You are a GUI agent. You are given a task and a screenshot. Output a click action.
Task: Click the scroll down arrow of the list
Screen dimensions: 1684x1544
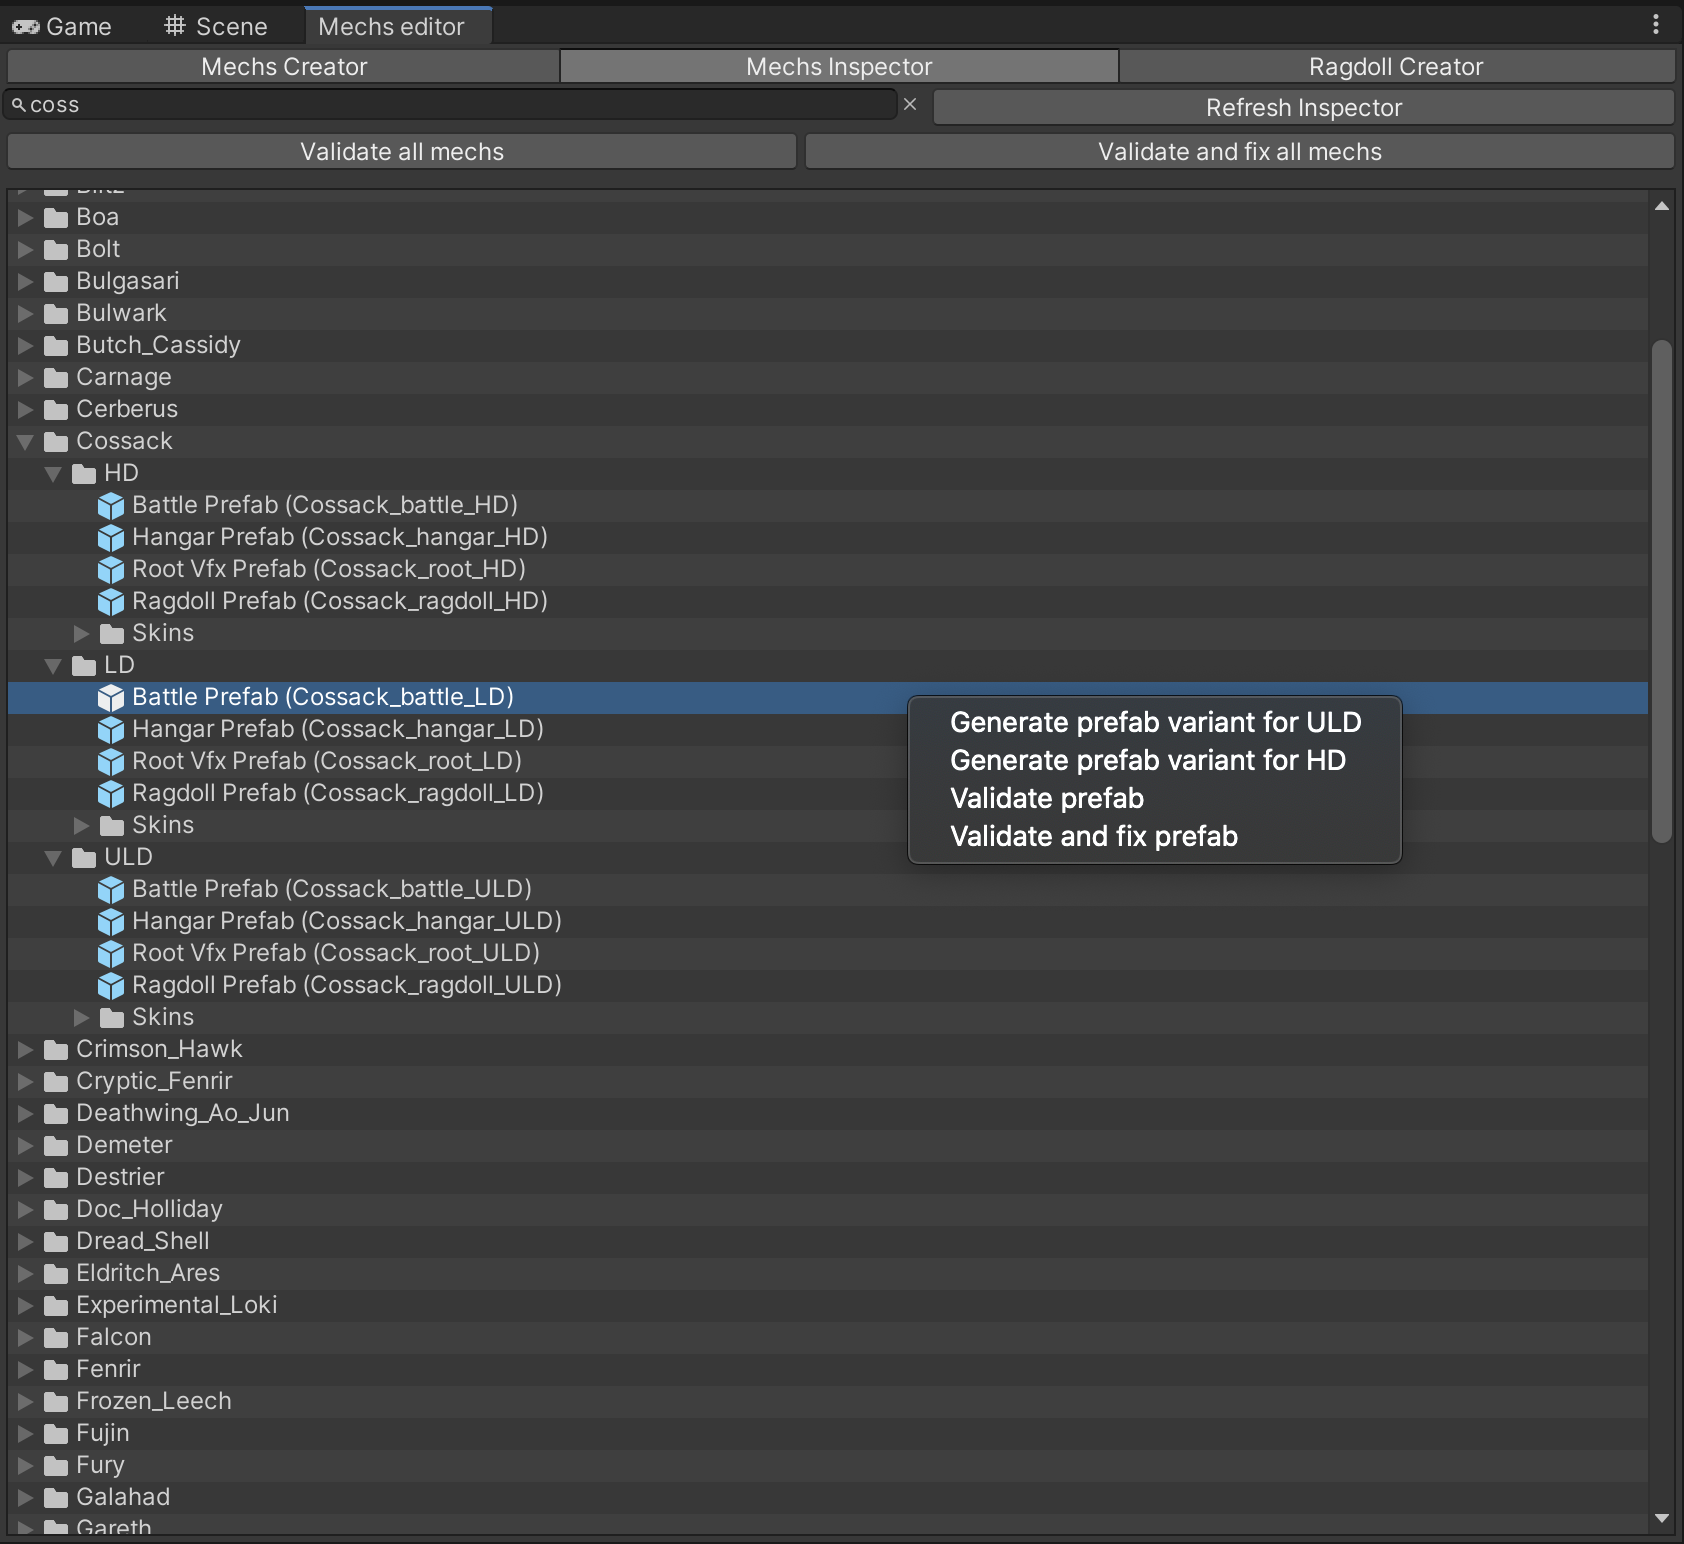point(1662,1518)
